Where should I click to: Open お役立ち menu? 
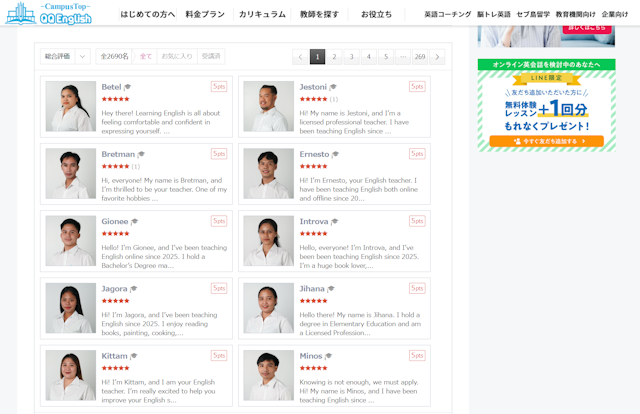tap(376, 14)
